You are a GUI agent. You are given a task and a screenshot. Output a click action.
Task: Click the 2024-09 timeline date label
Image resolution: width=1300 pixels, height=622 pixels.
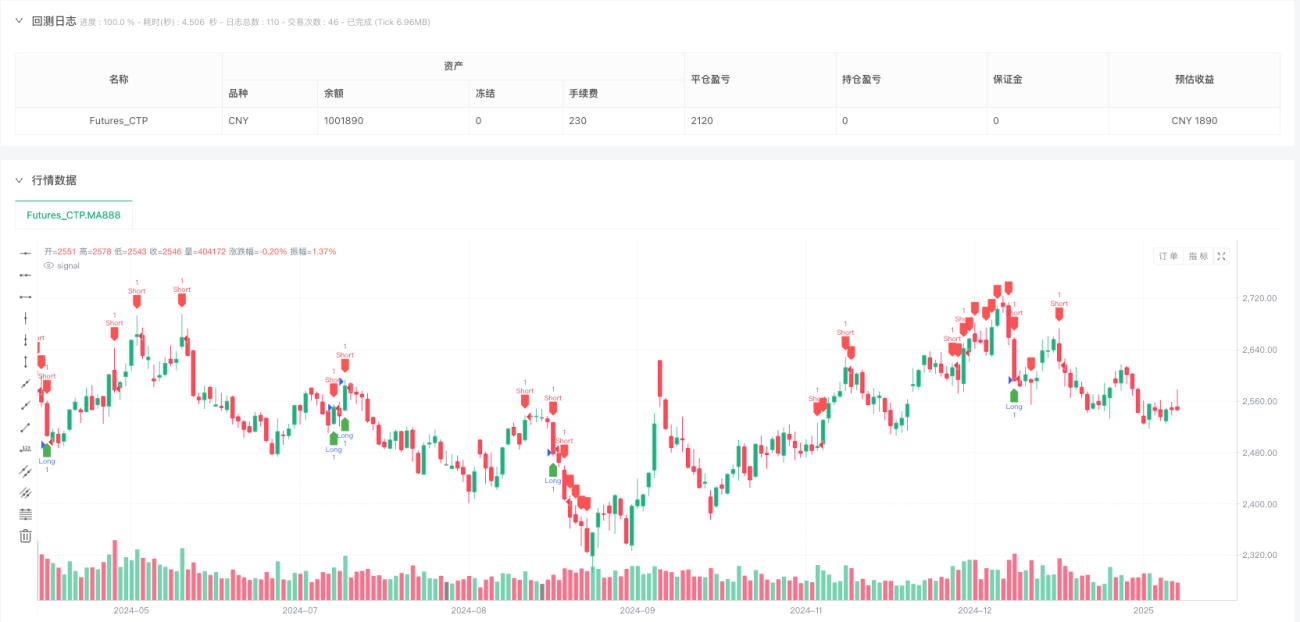(x=637, y=610)
